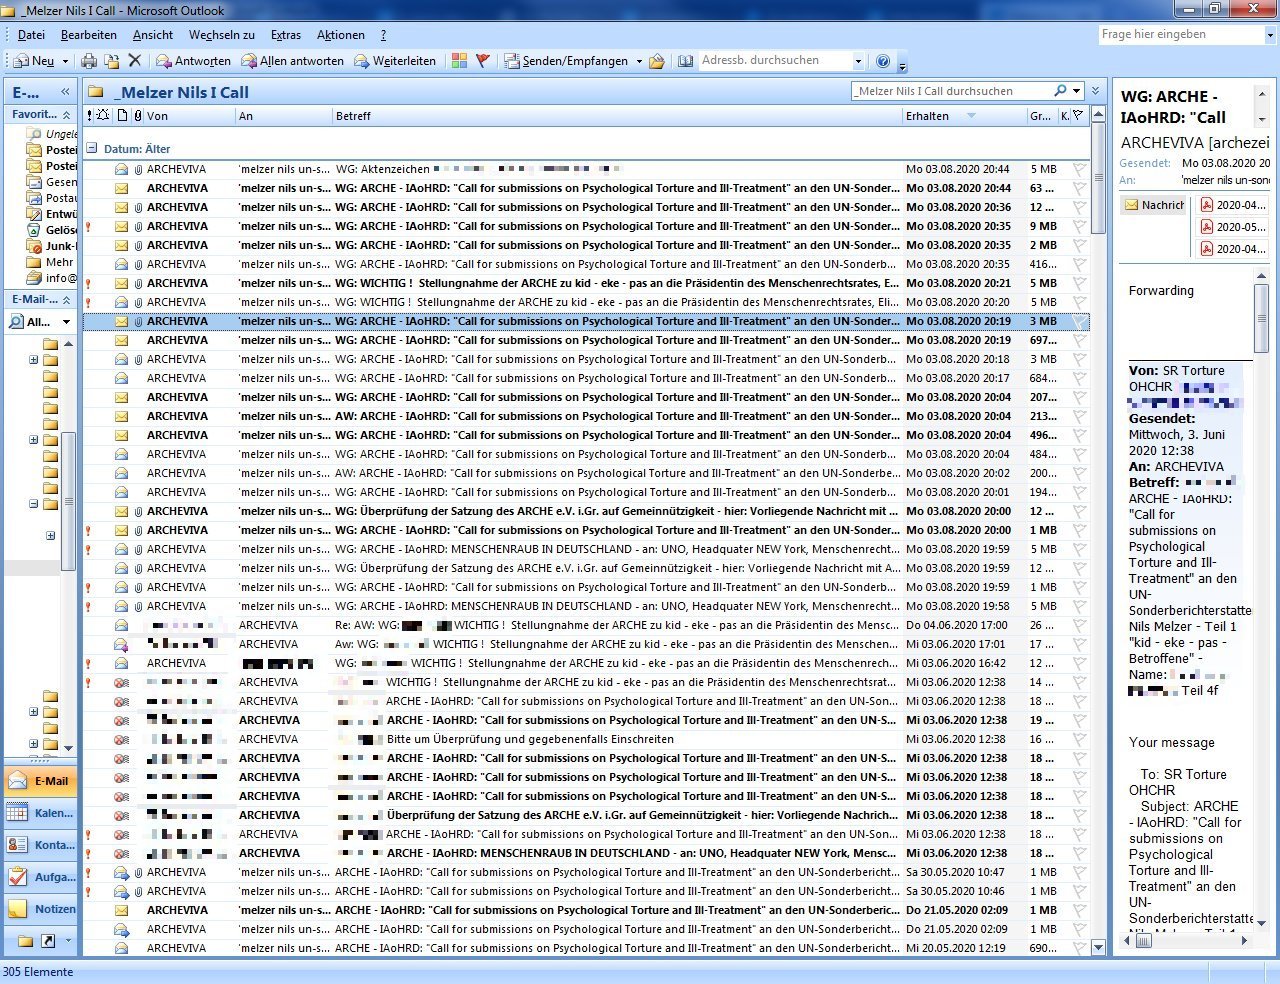Viewport: 1280px width, 984px height.
Task: Open the Ungele search folder
Action: (x=52, y=134)
